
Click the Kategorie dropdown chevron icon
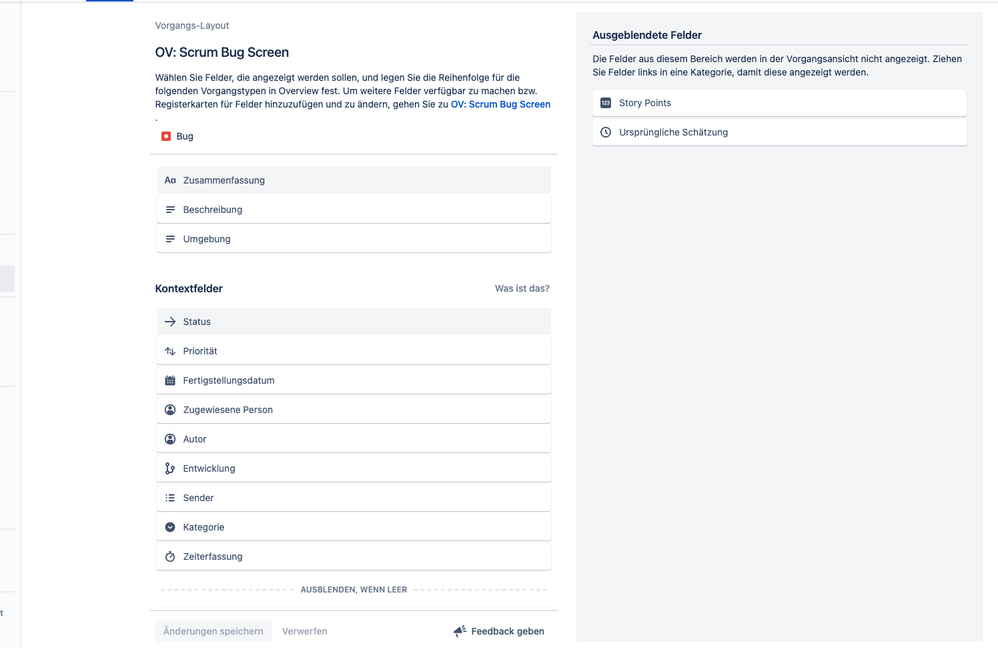(x=170, y=528)
